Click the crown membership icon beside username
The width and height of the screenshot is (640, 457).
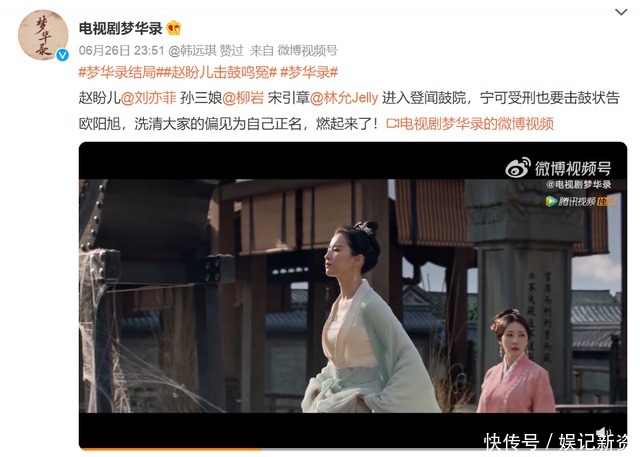tap(174, 28)
